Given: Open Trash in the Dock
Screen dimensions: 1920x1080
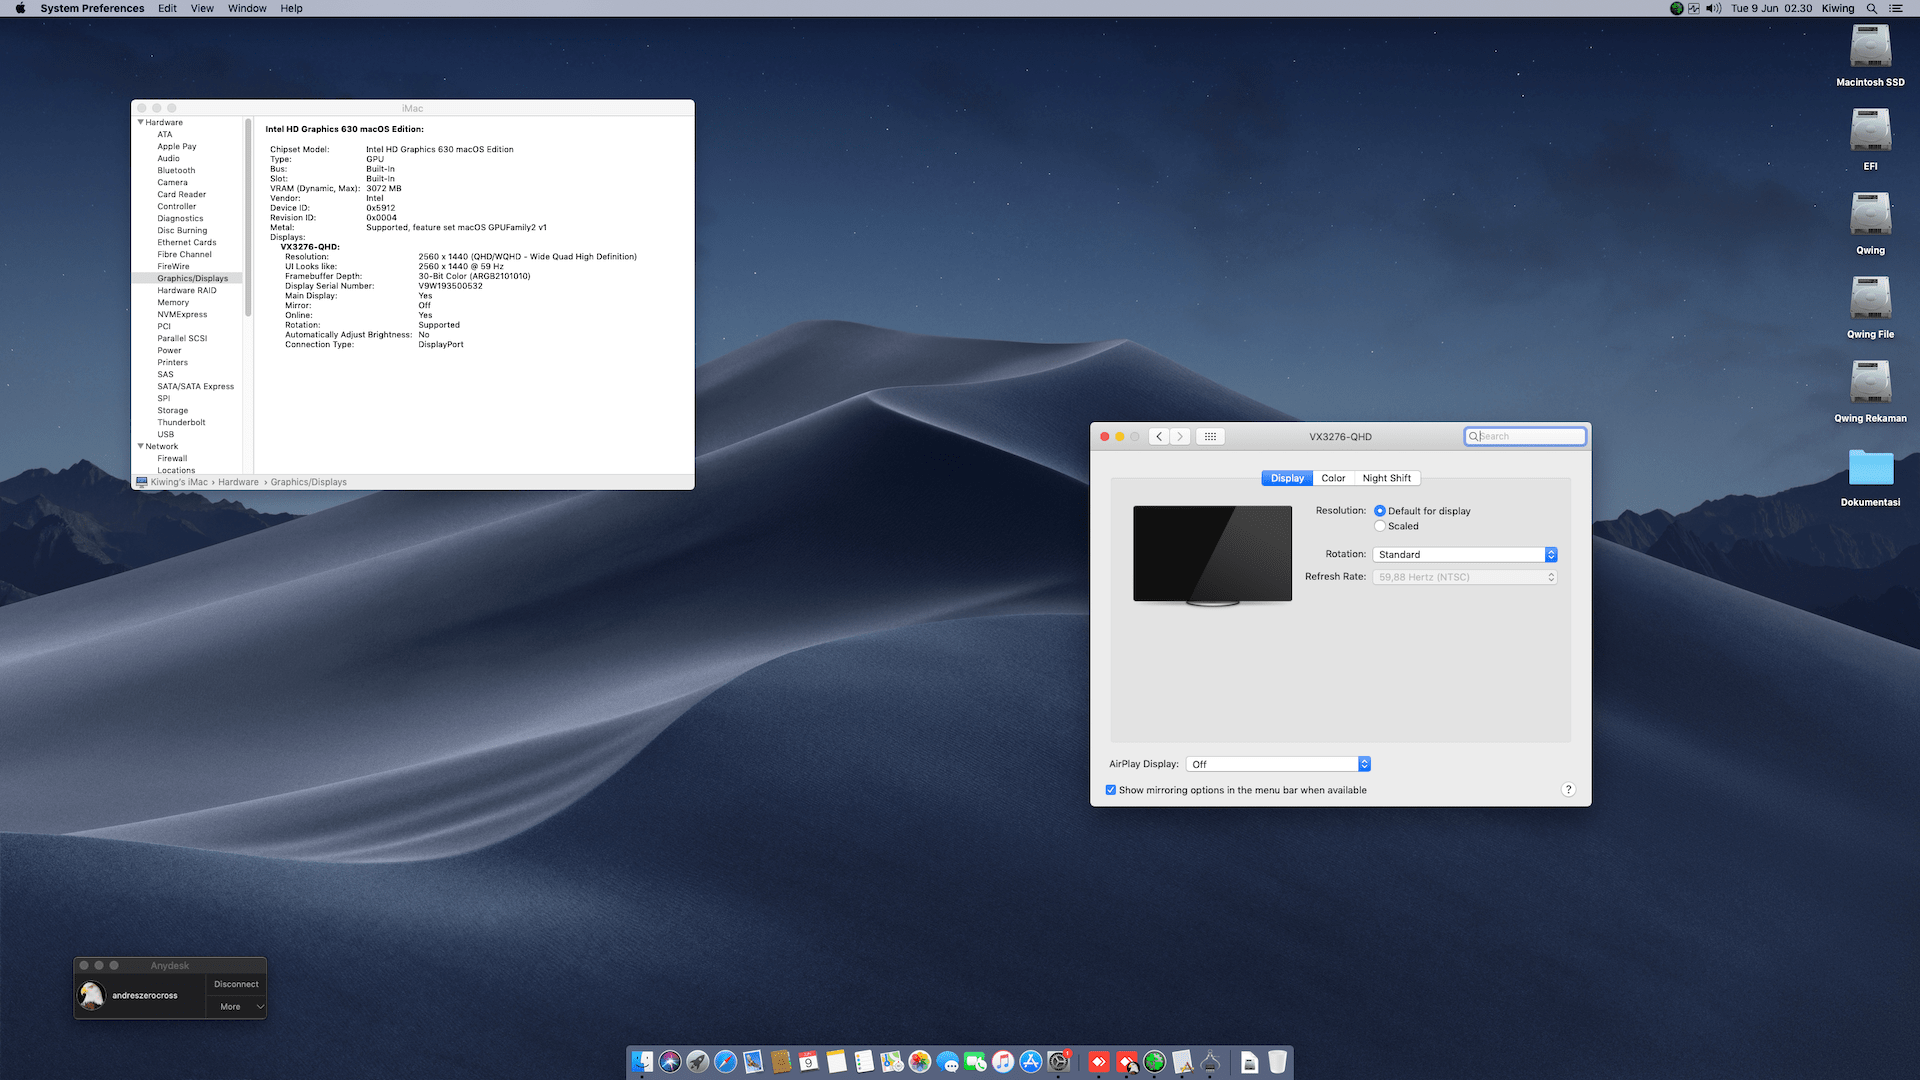Looking at the screenshot, I should 1277,1062.
